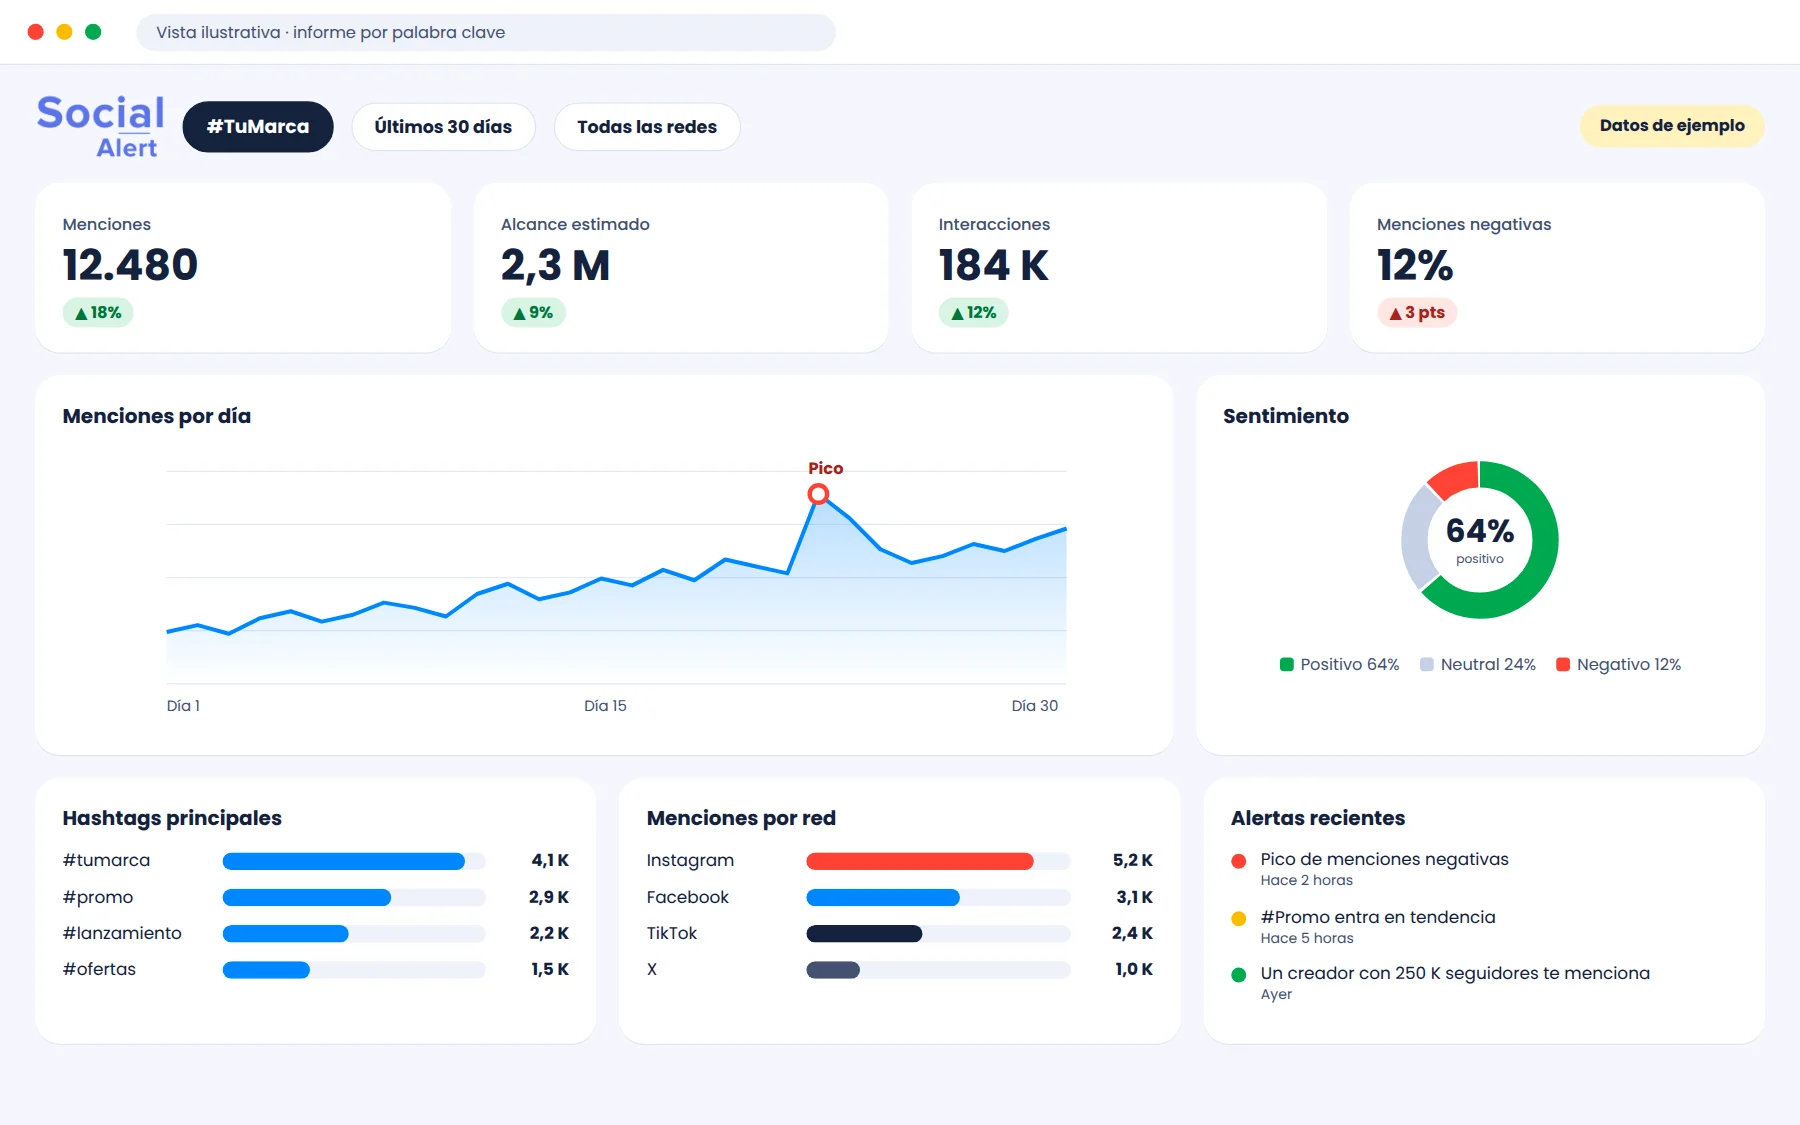The width and height of the screenshot is (1800, 1125).
Task: Click the red 3 pts badge
Action: 1417,313
